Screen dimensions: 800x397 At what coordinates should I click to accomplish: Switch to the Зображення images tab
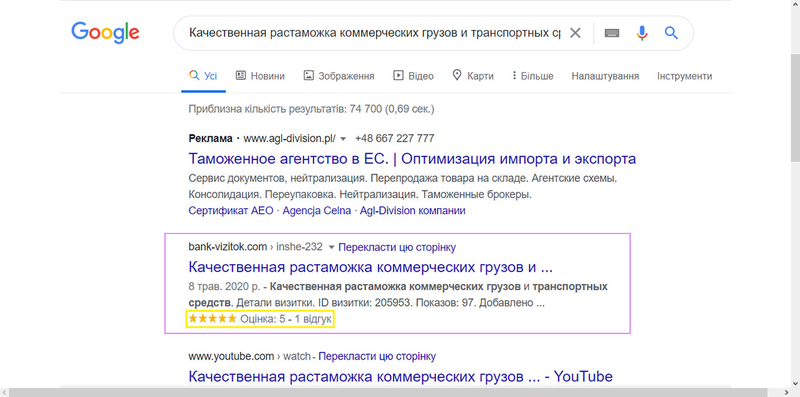pos(339,76)
